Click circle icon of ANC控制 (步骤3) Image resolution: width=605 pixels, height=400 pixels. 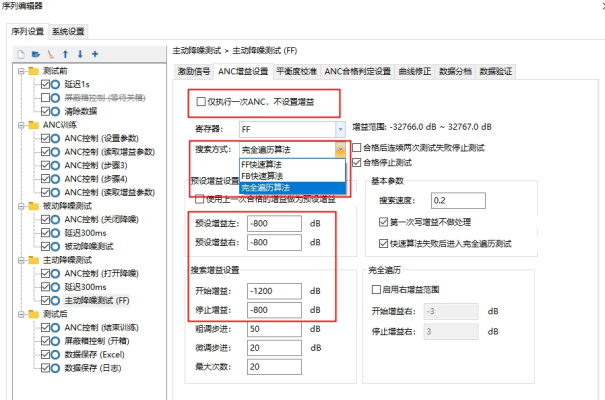[56, 165]
